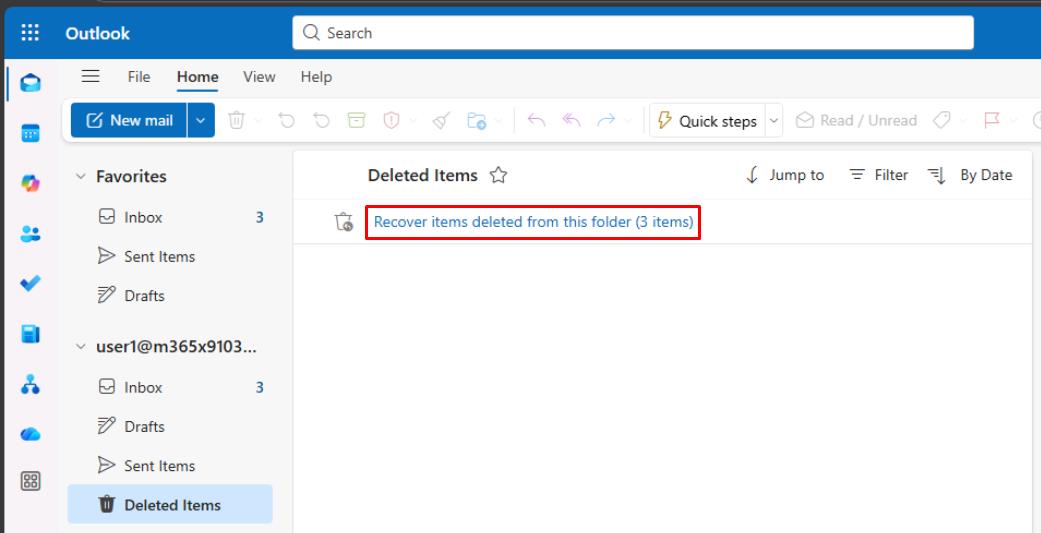
Task: Expand the New mail dropdown arrow
Action: [200, 121]
